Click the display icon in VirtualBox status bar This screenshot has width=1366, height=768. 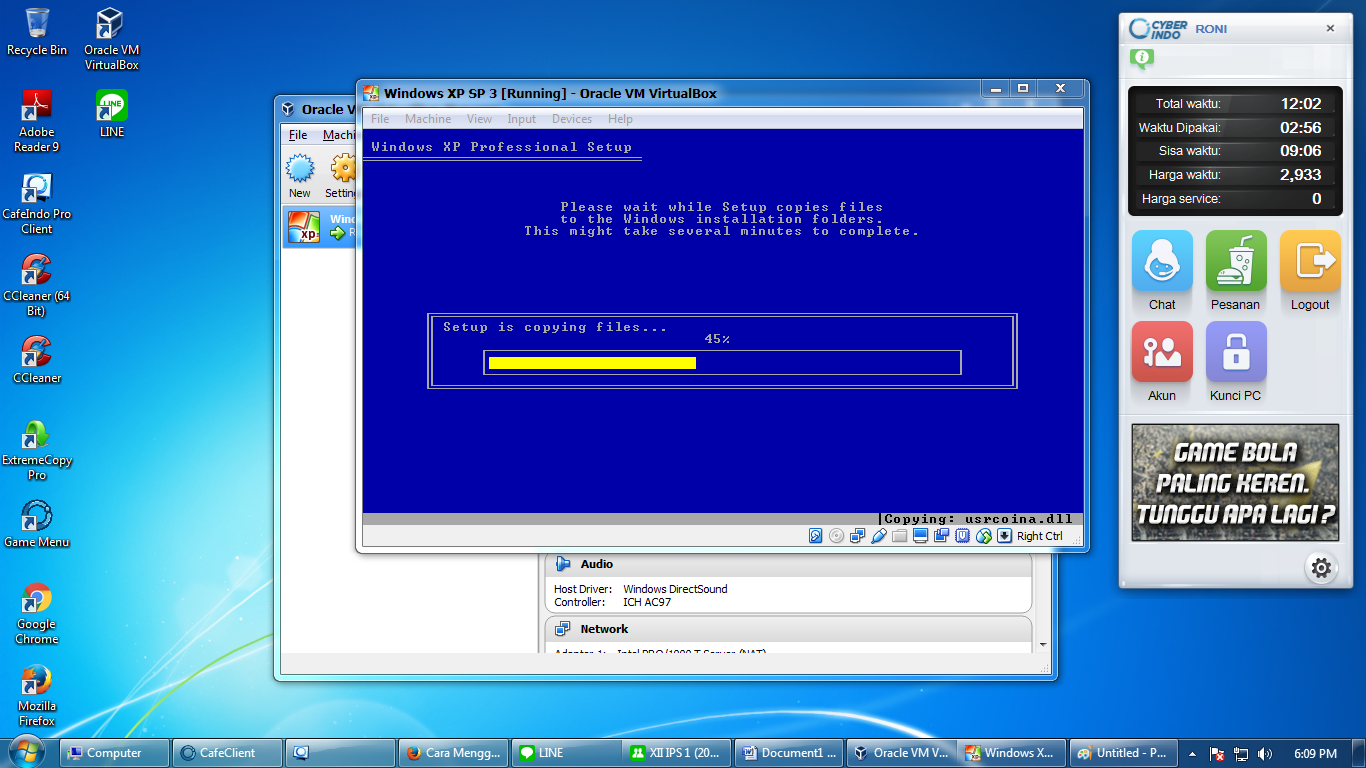pos(920,536)
